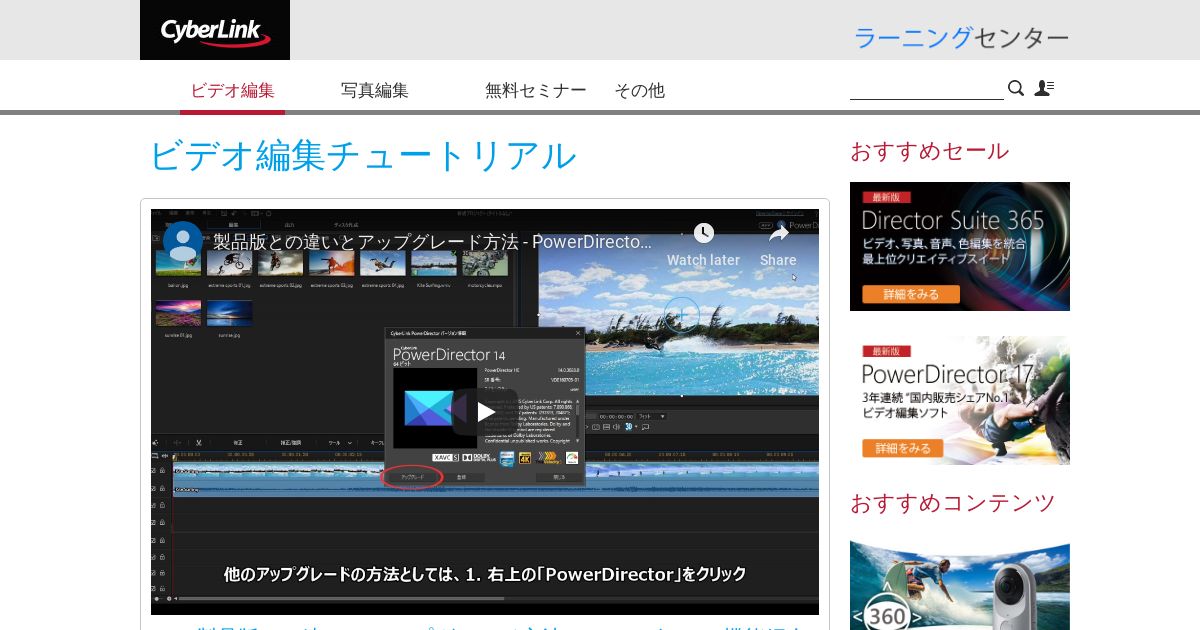Open the ビデオ編集 tab

(233, 90)
